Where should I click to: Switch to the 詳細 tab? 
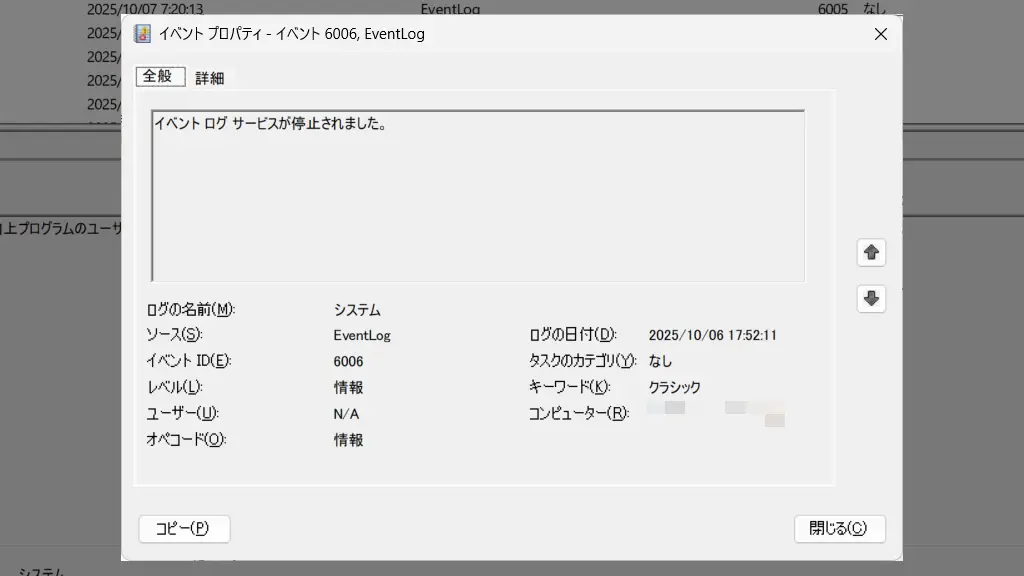pos(210,77)
